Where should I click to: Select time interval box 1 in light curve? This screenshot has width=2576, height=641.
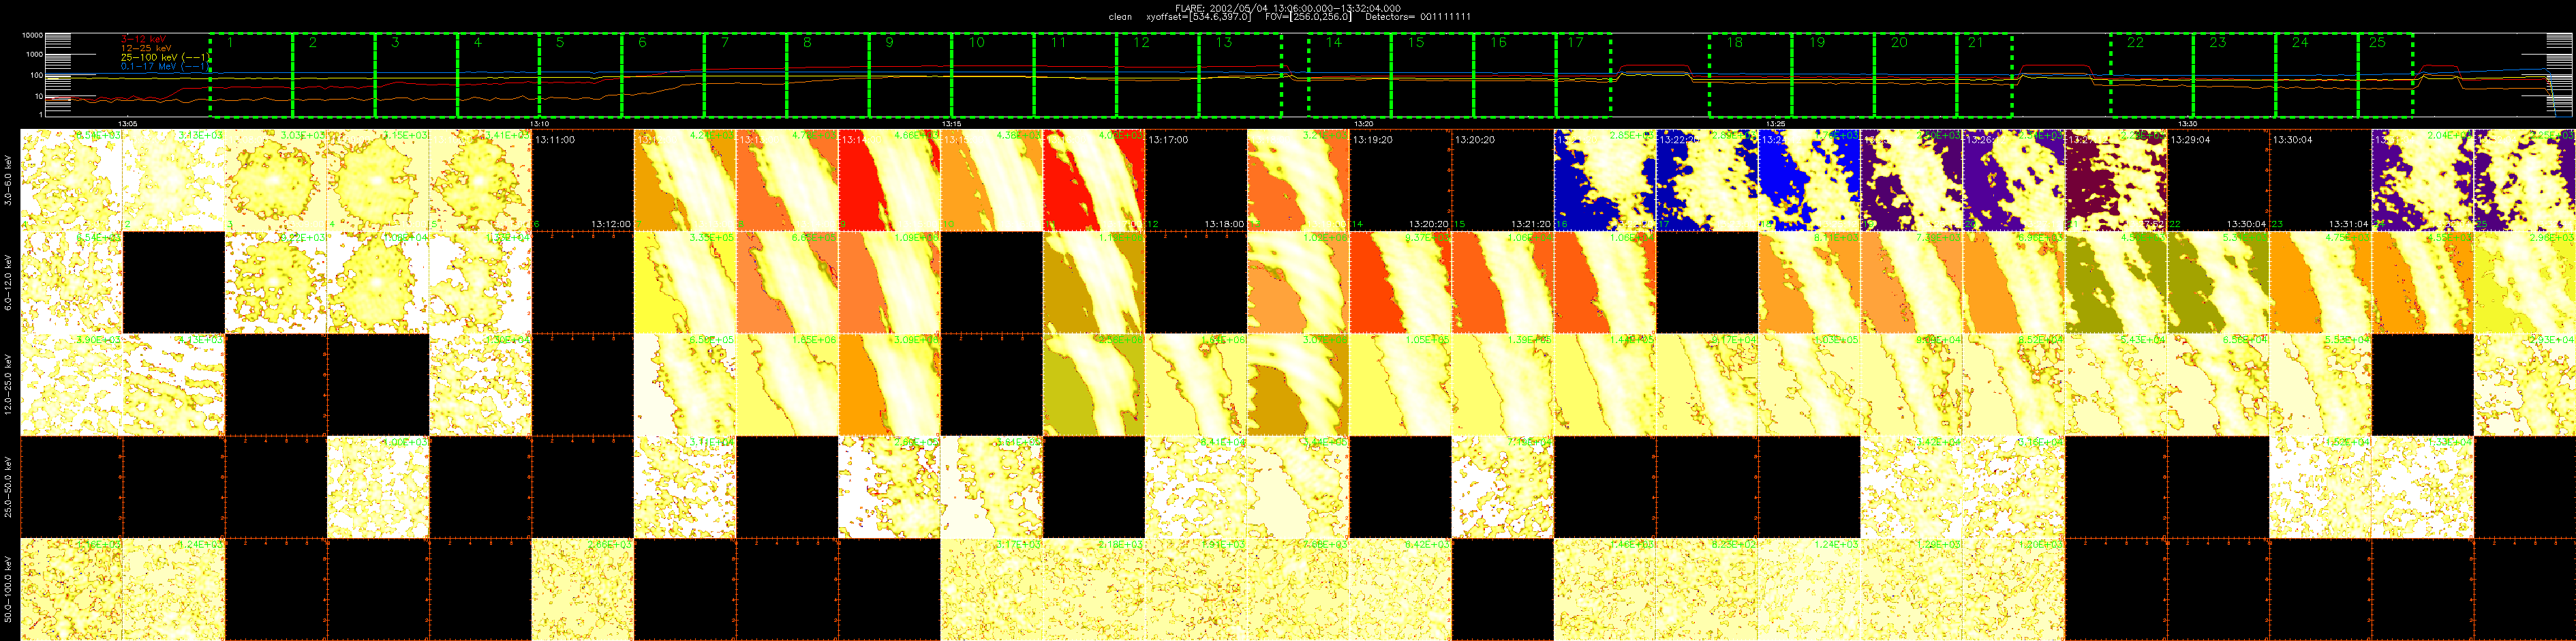click(251, 75)
